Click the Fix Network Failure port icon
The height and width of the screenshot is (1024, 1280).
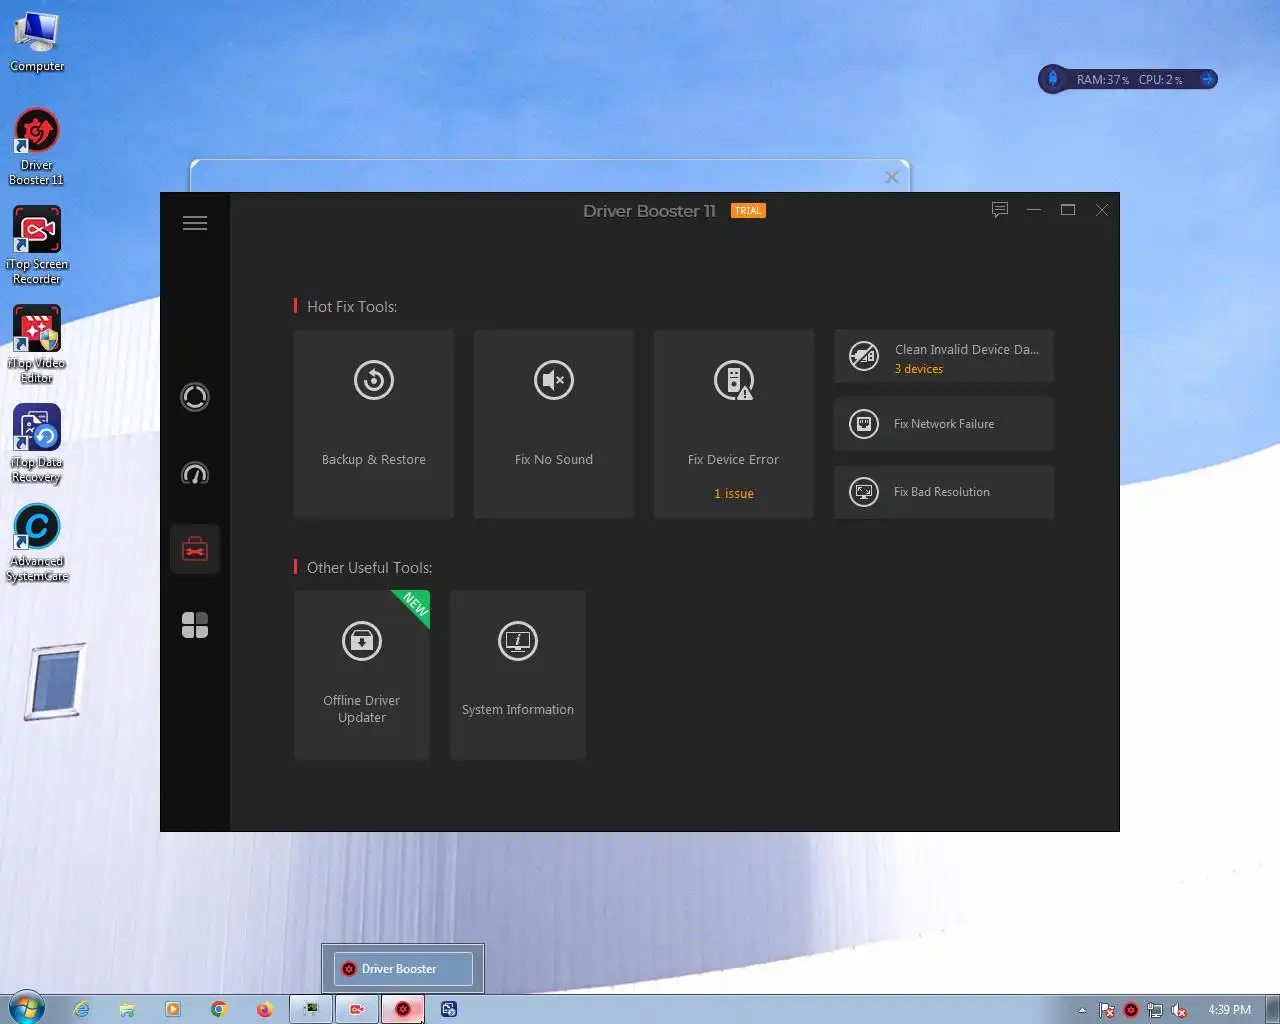[x=864, y=424]
